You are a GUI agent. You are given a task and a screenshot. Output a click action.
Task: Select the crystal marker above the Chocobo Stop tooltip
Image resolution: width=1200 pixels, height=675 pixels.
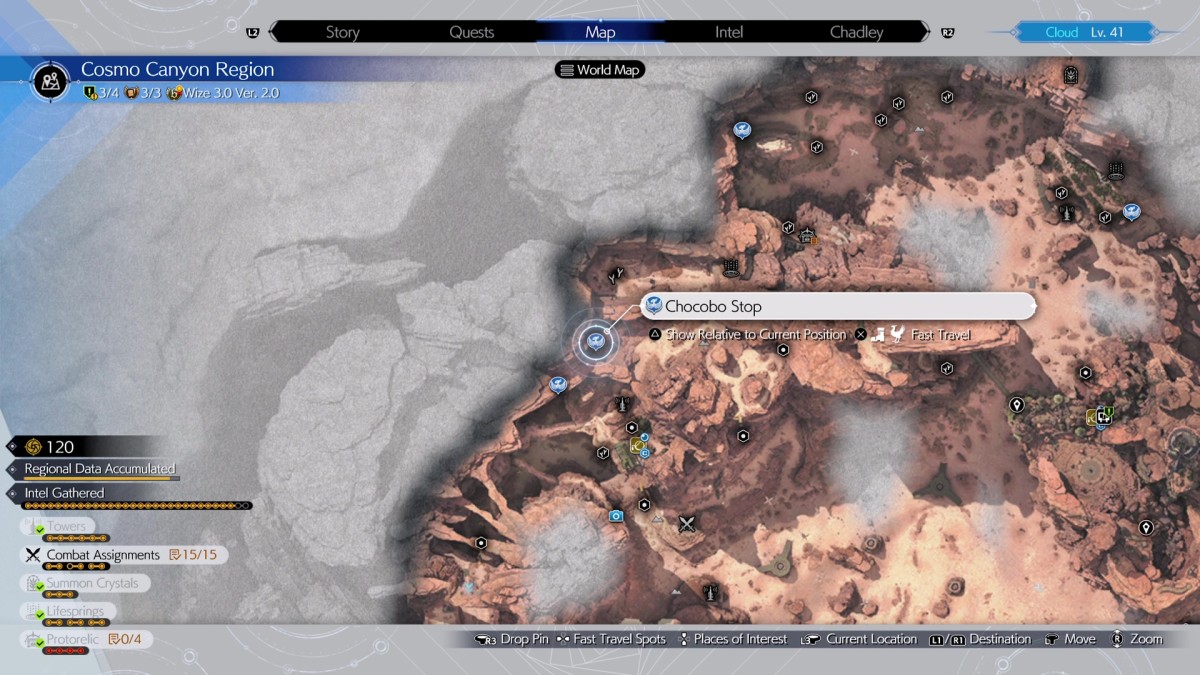click(731, 266)
